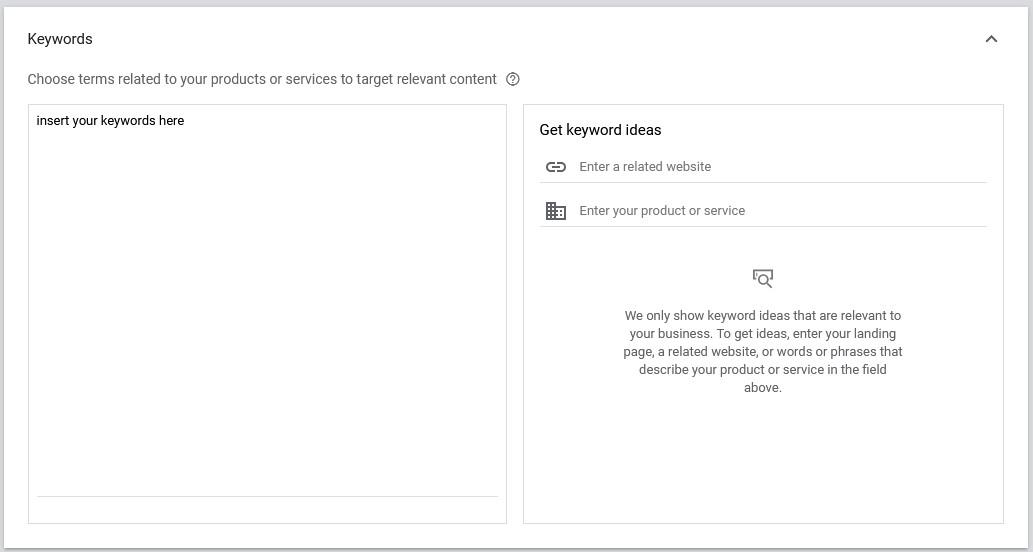Click the link icon beside related website
Image resolution: width=1033 pixels, height=552 pixels.
tap(556, 167)
